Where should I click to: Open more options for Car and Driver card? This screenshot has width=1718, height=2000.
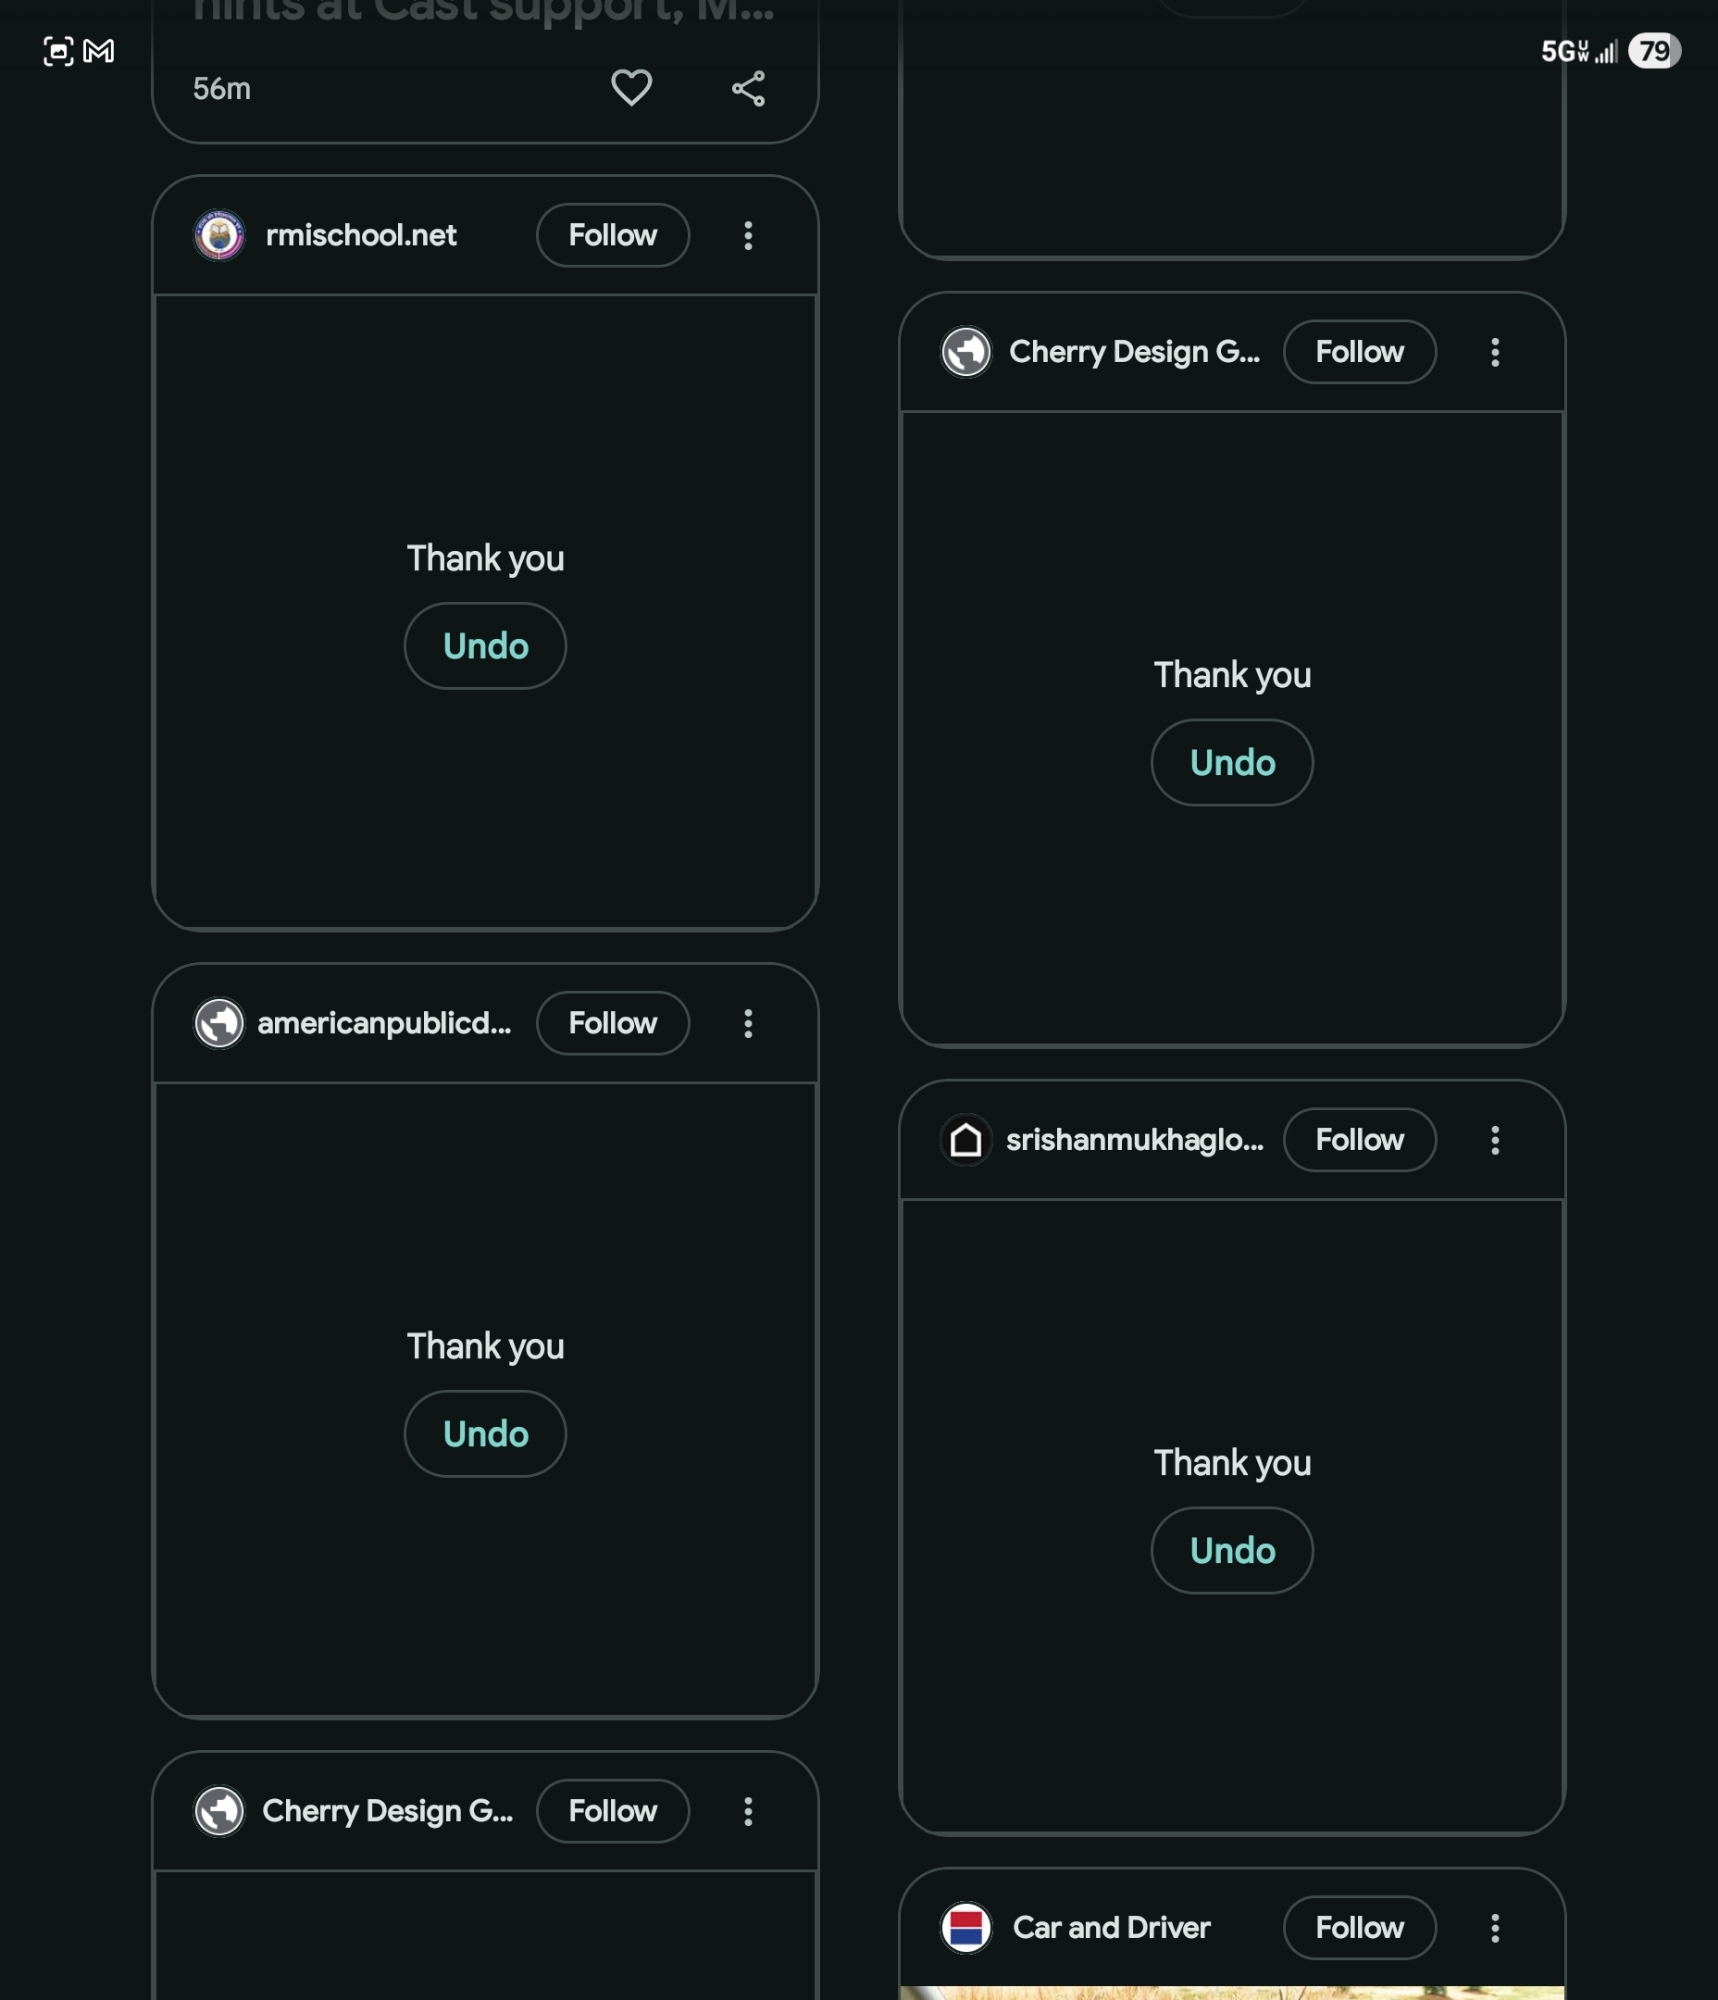[1495, 1927]
